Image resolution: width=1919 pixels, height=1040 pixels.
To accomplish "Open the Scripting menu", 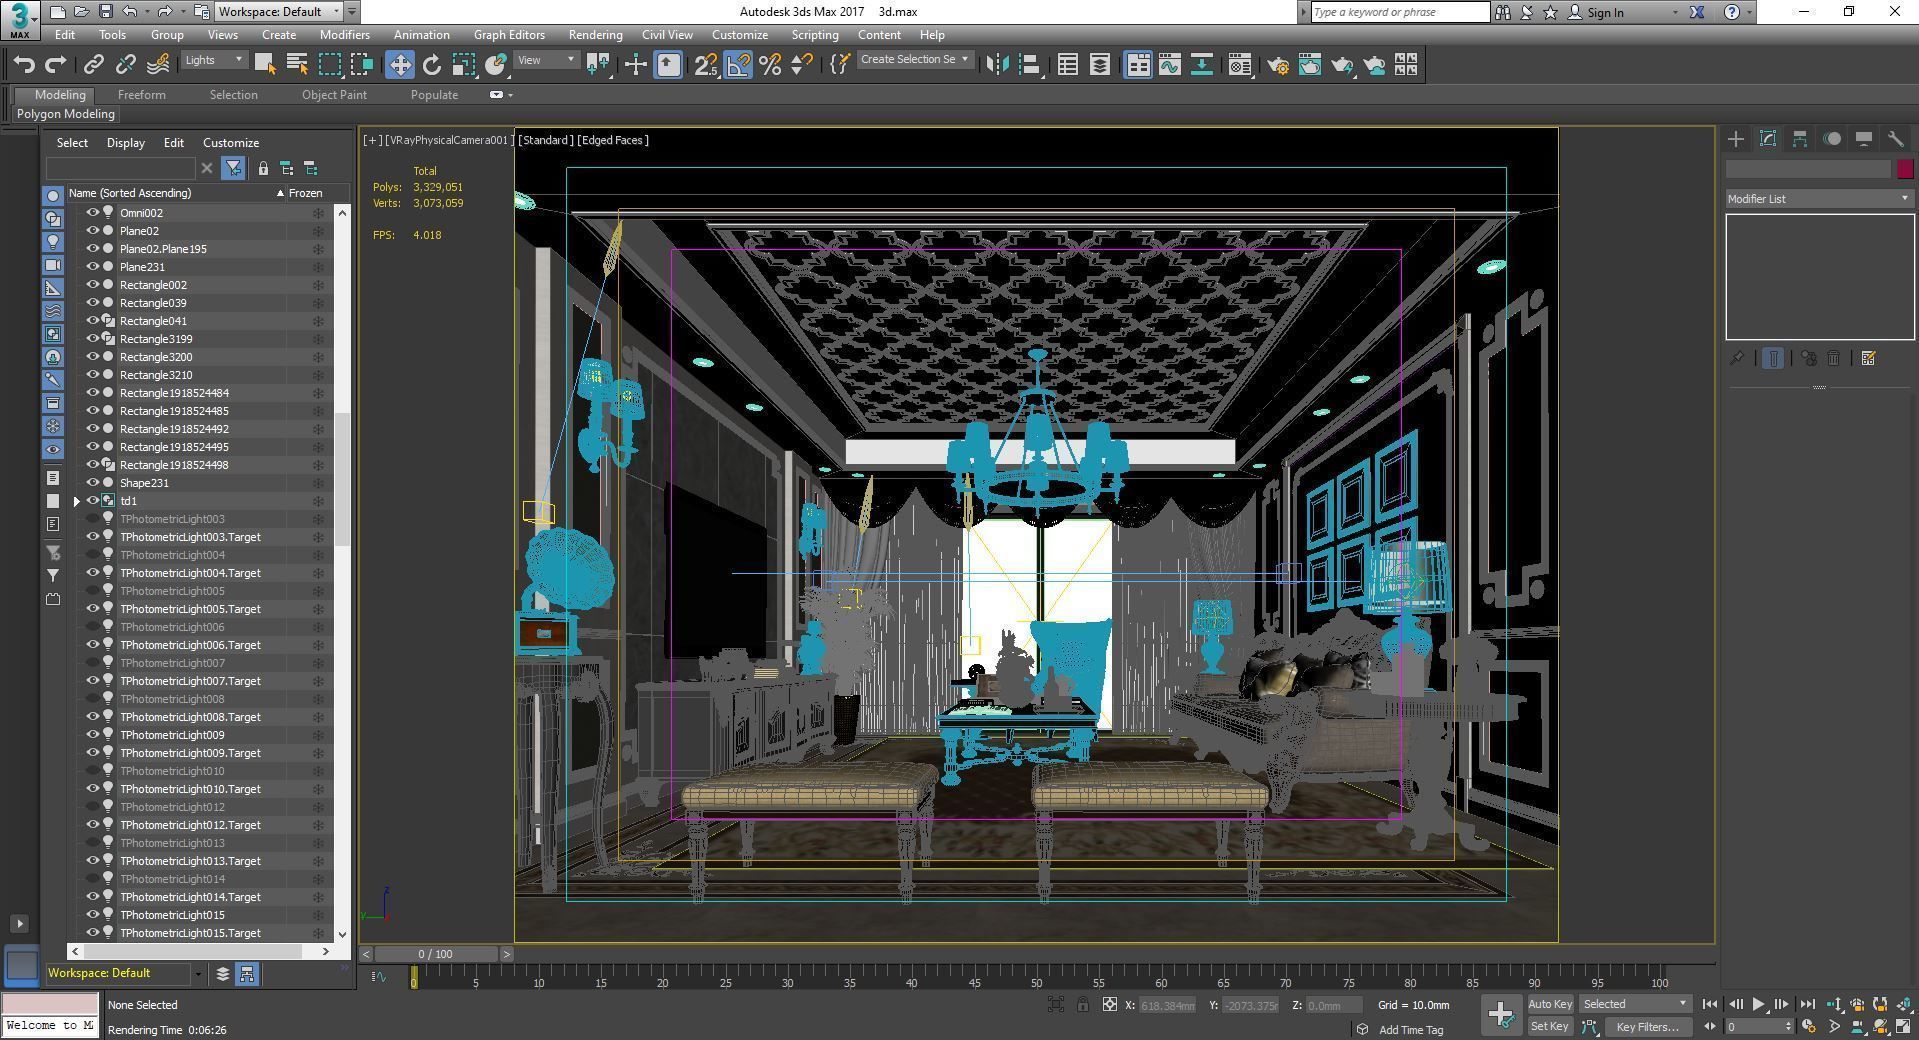I will pos(815,35).
